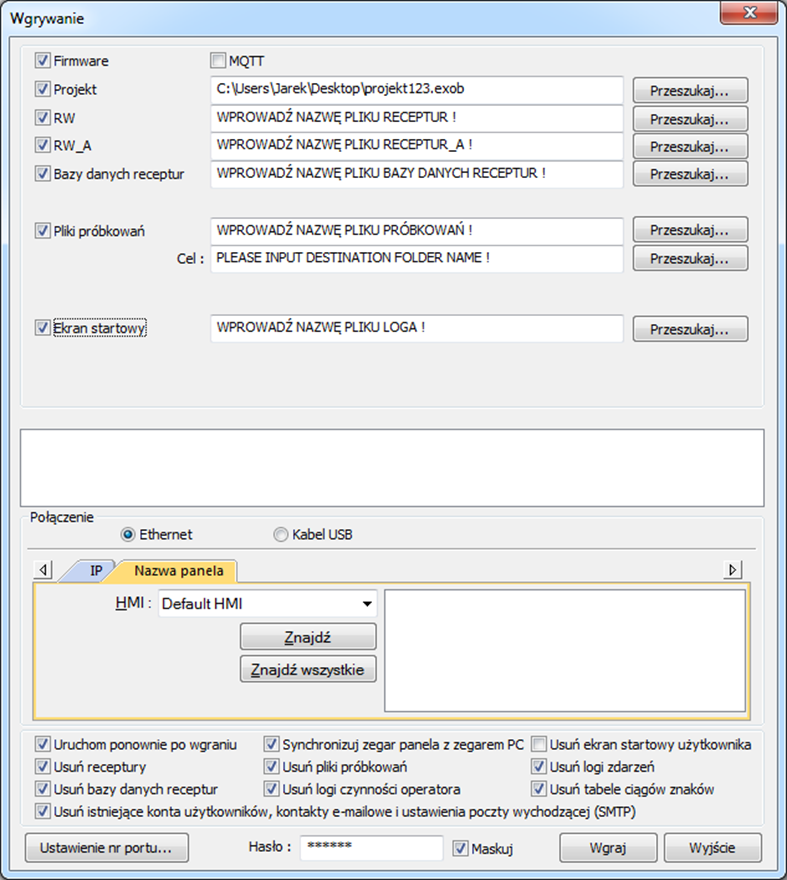Enable Usuń ekran startowy użytkownika
Image resolution: width=787 pixels, height=880 pixels.
tap(539, 744)
